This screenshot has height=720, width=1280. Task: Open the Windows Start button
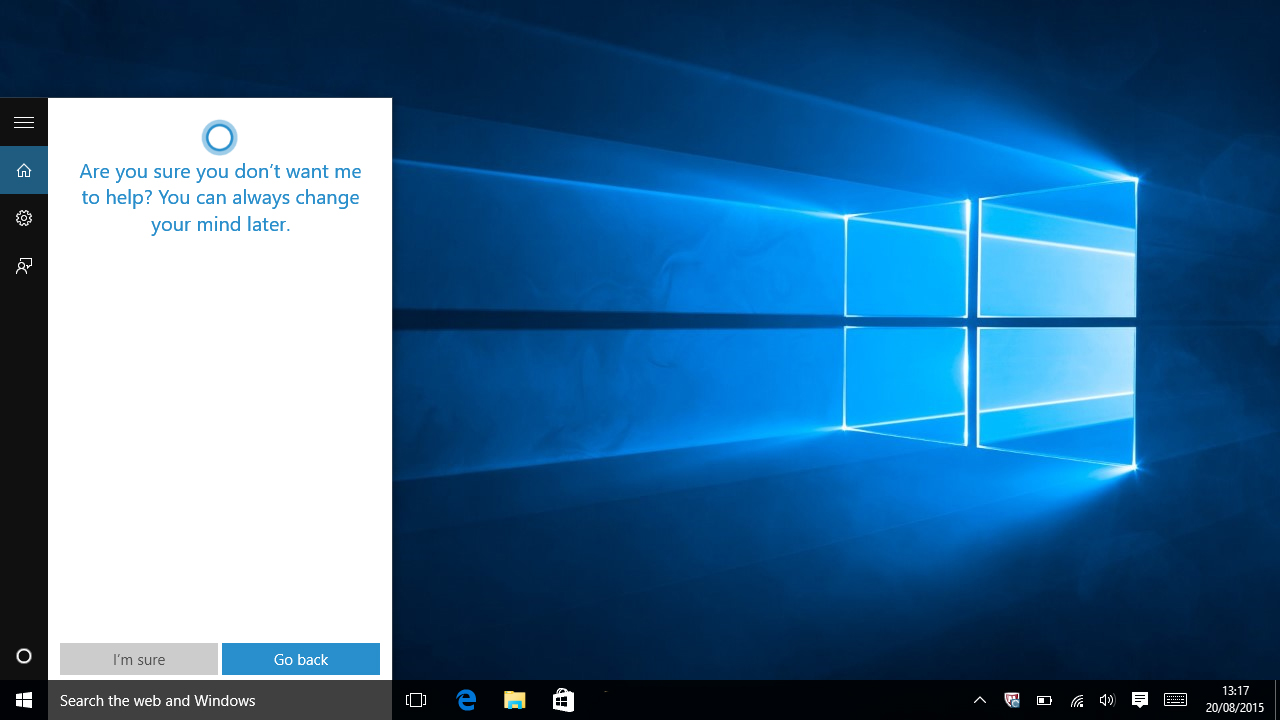click(x=24, y=700)
